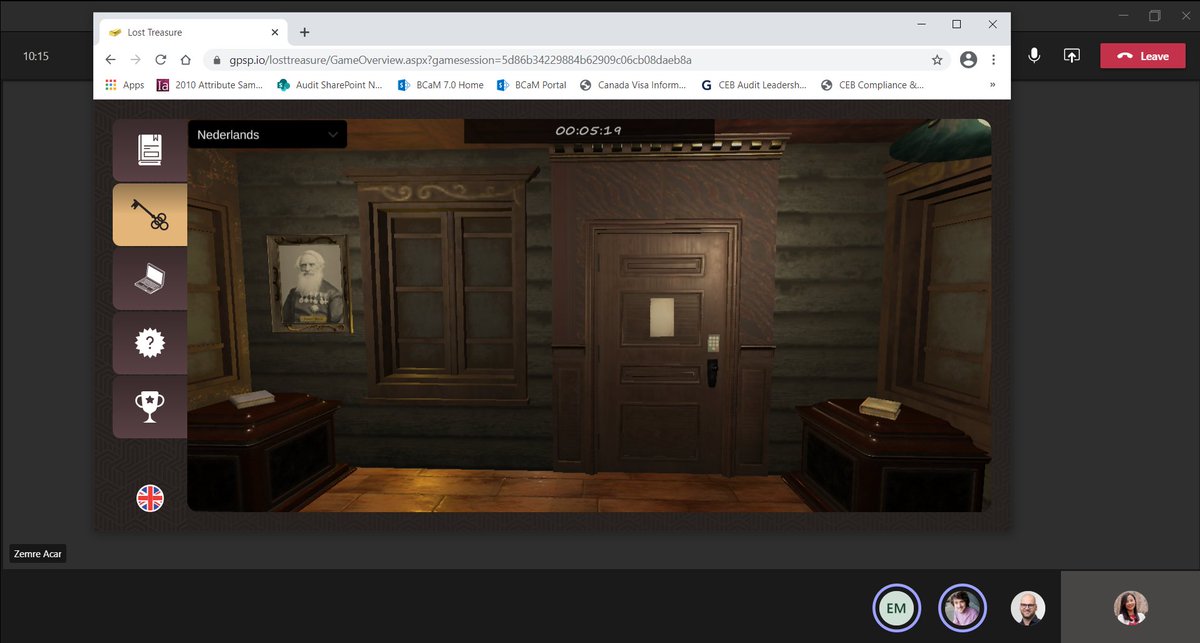1200x643 pixels.
Task: Select the EM participant avatar
Action: pyautogui.click(x=896, y=608)
